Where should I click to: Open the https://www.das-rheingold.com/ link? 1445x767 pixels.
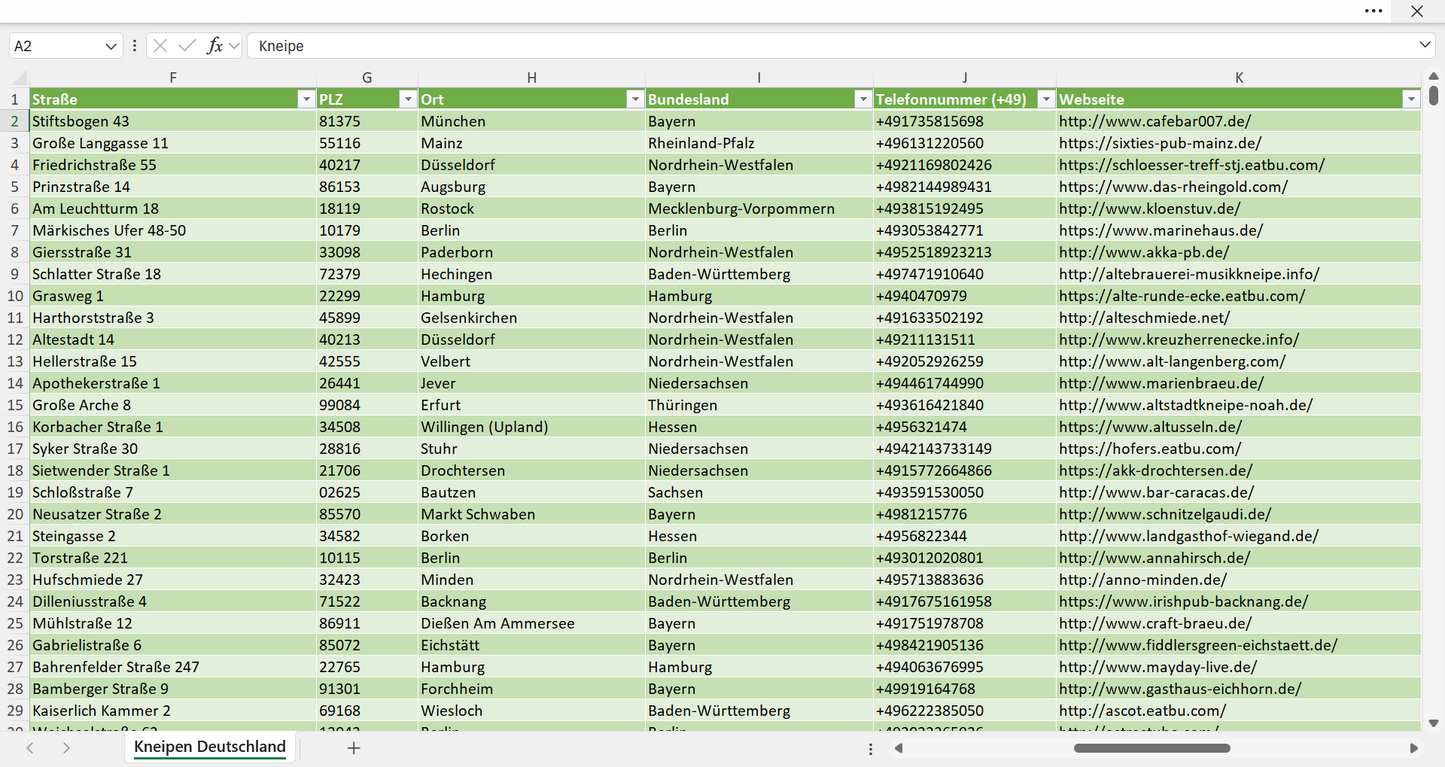pos(1173,187)
